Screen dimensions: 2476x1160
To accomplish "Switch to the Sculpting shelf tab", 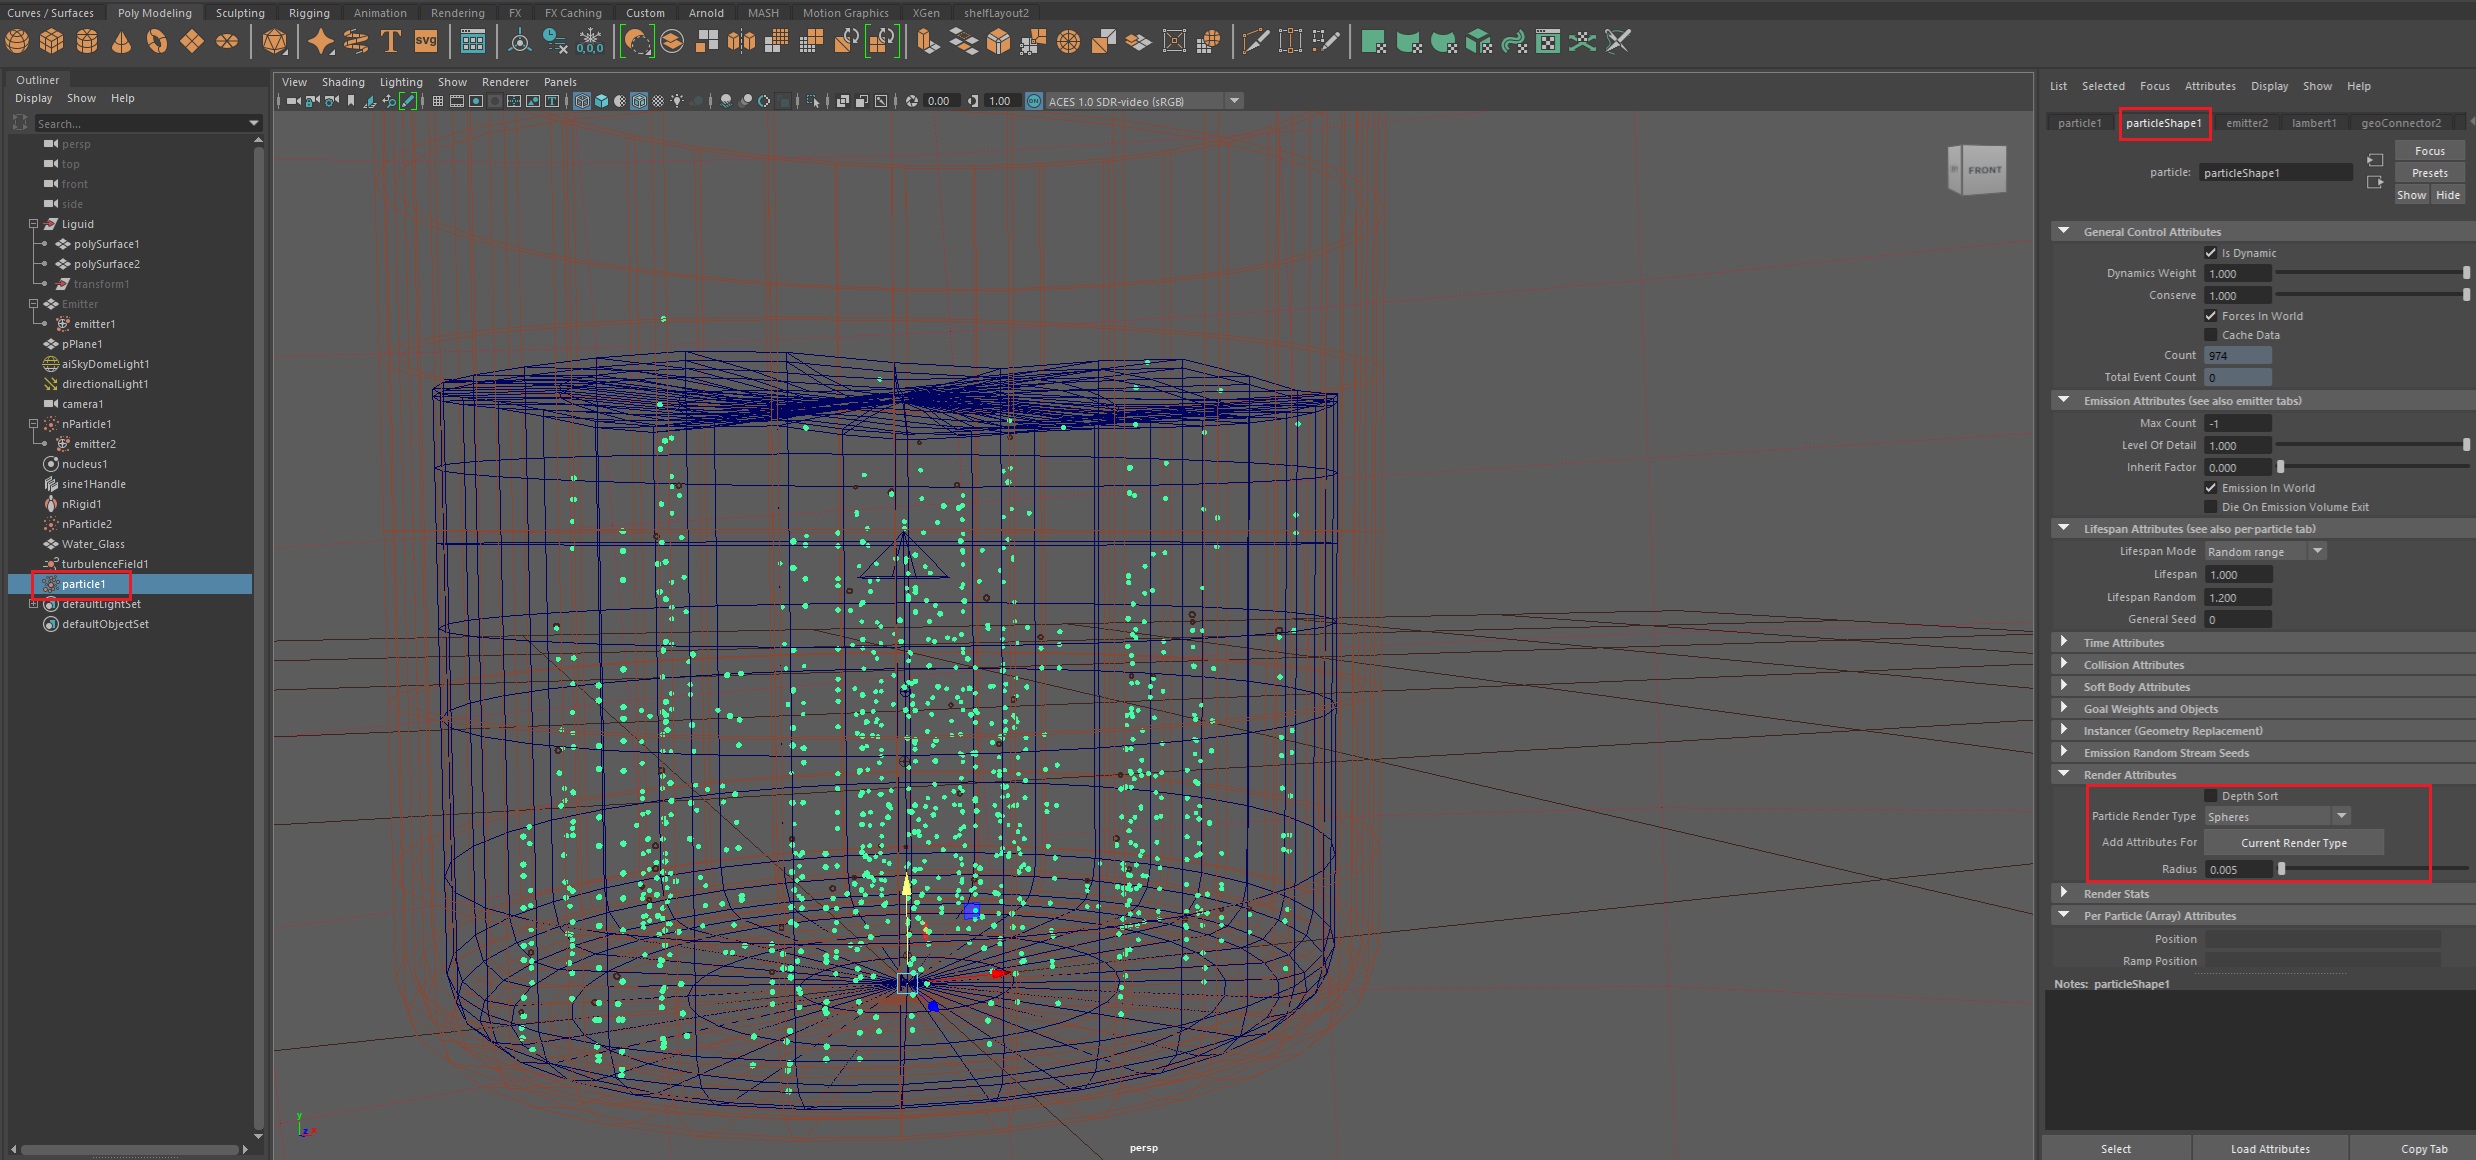I will (x=240, y=13).
